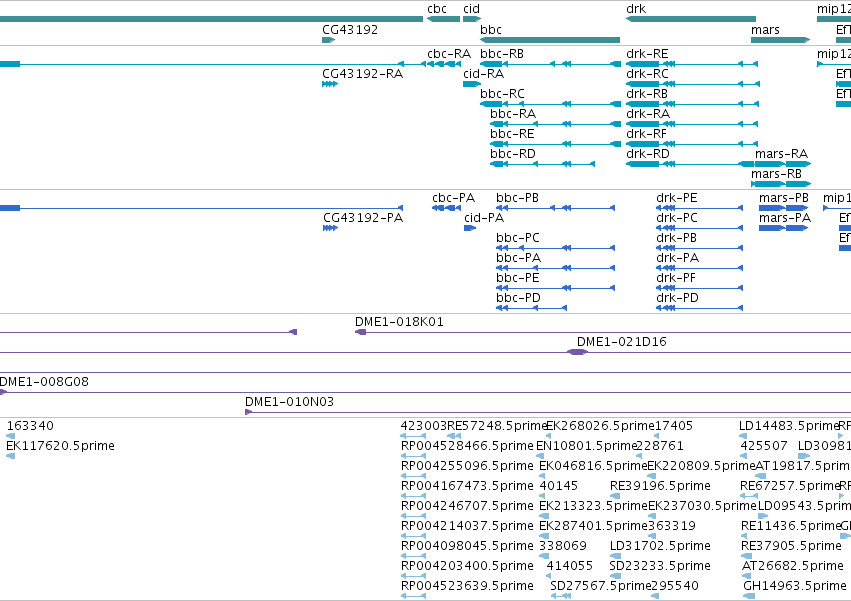Image resolution: width=851 pixels, height=601 pixels.
Task: Select the CG43192-PA protein feature
Action: click(x=330, y=228)
